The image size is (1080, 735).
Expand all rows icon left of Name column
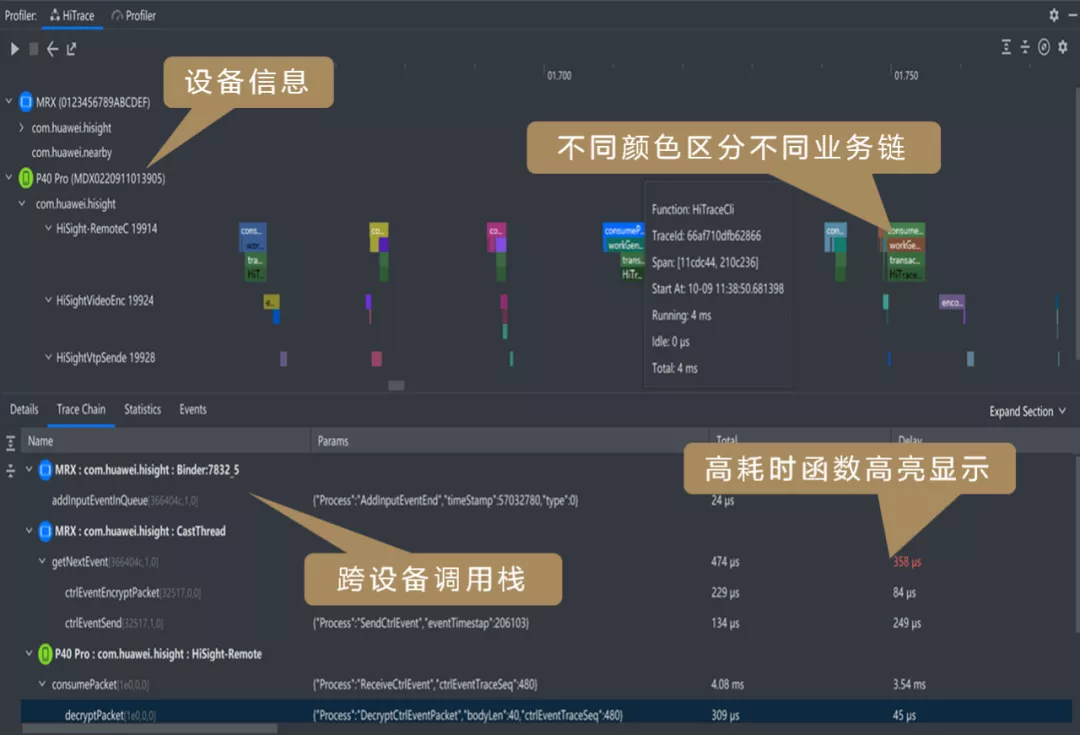(10, 442)
